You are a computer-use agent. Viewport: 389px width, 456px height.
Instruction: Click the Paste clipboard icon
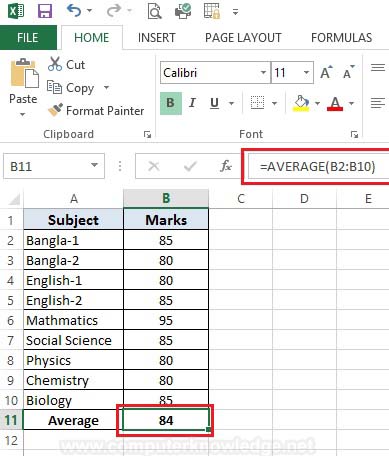point(24,73)
